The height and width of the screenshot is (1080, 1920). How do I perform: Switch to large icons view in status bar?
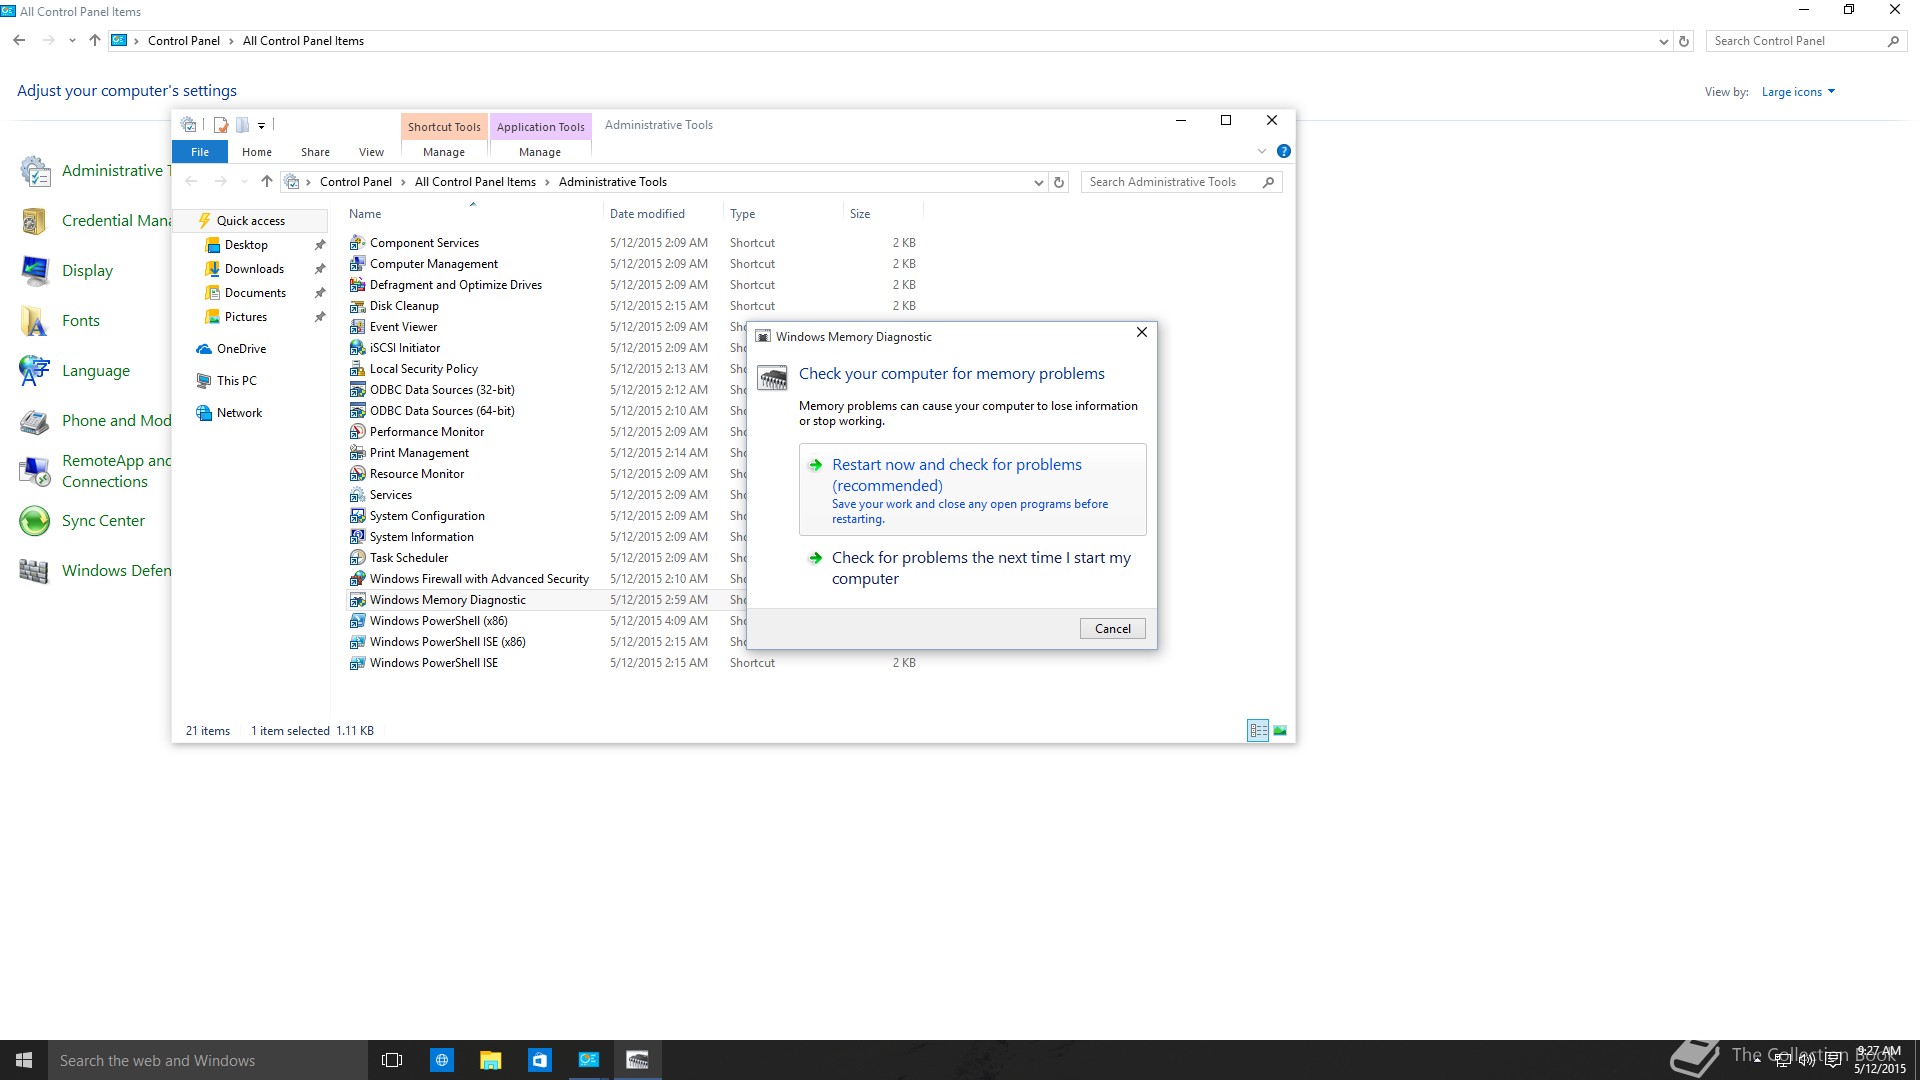1280,731
